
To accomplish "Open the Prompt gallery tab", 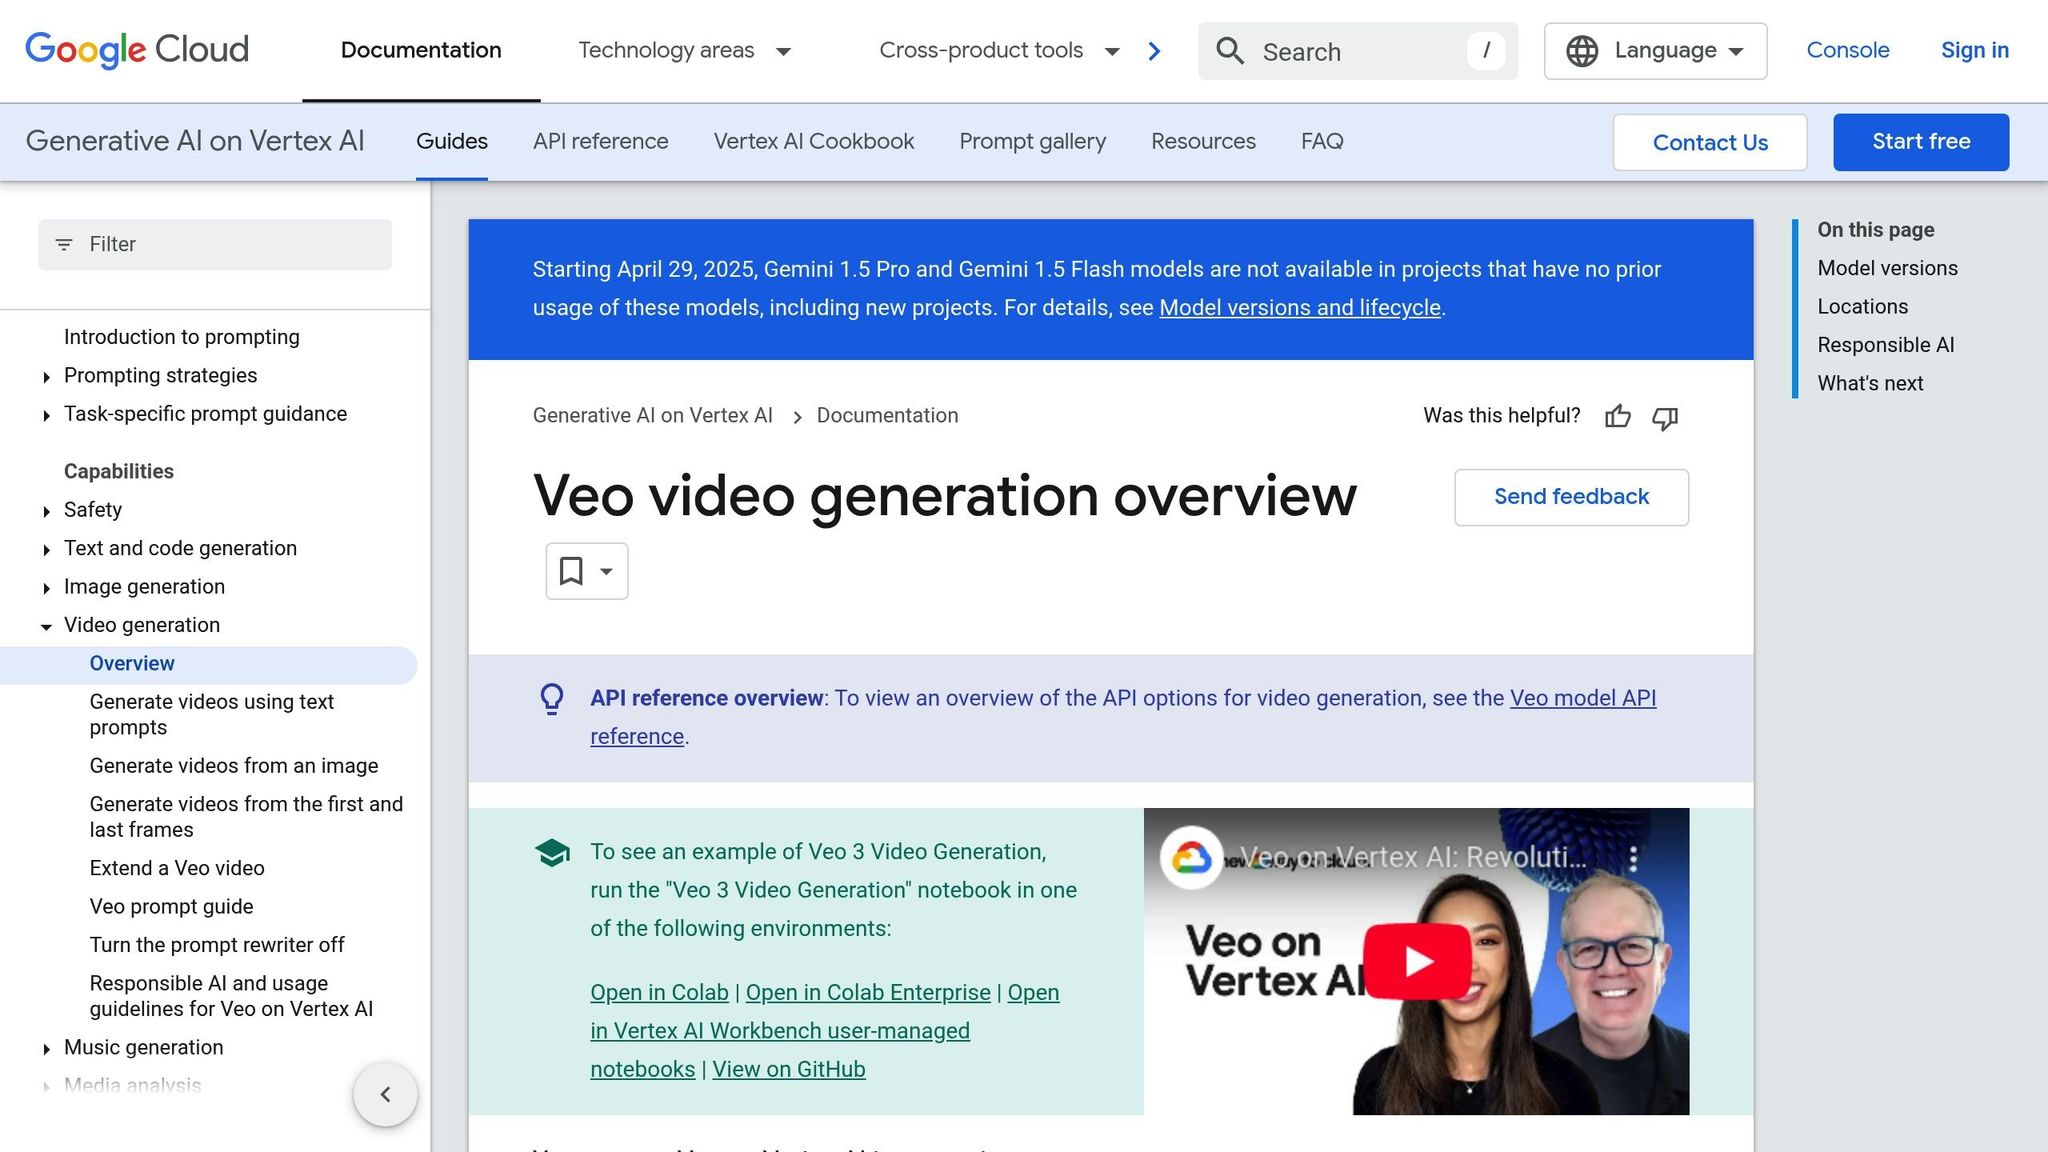I will (1032, 141).
